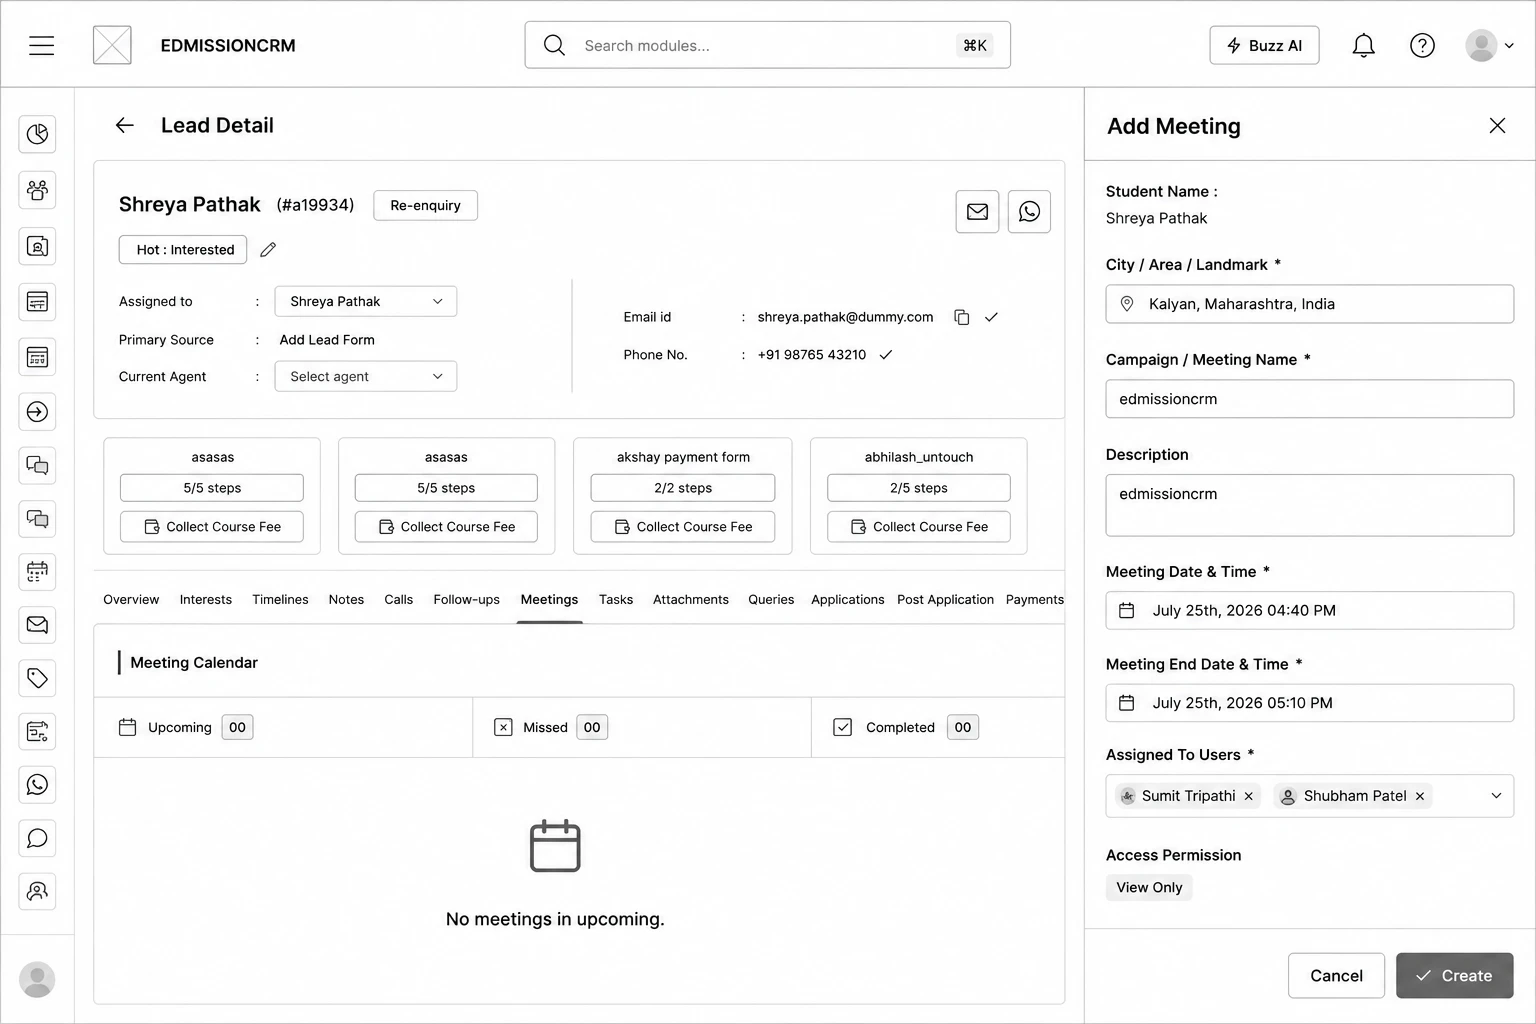The image size is (1536, 1024).
Task: Expand the Assigned To Users dropdown chevron
Action: pyautogui.click(x=1496, y=796)
